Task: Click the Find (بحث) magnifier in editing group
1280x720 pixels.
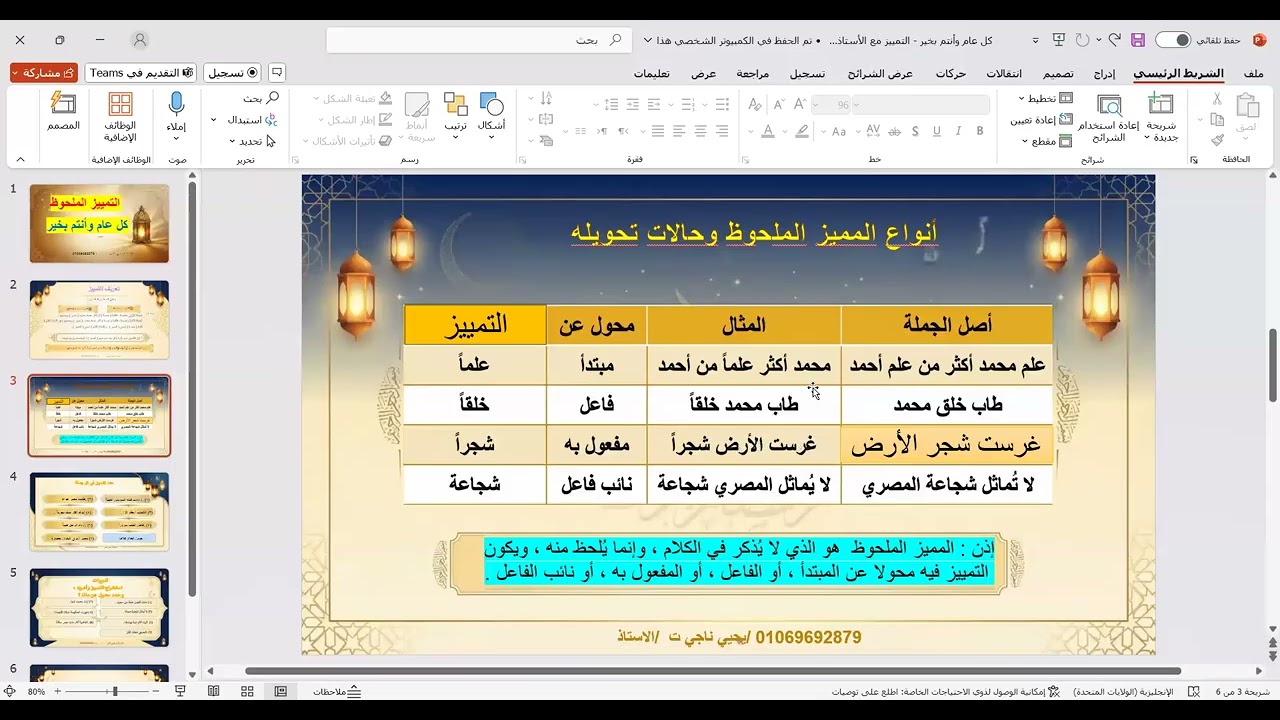Action: coord(272,98)
